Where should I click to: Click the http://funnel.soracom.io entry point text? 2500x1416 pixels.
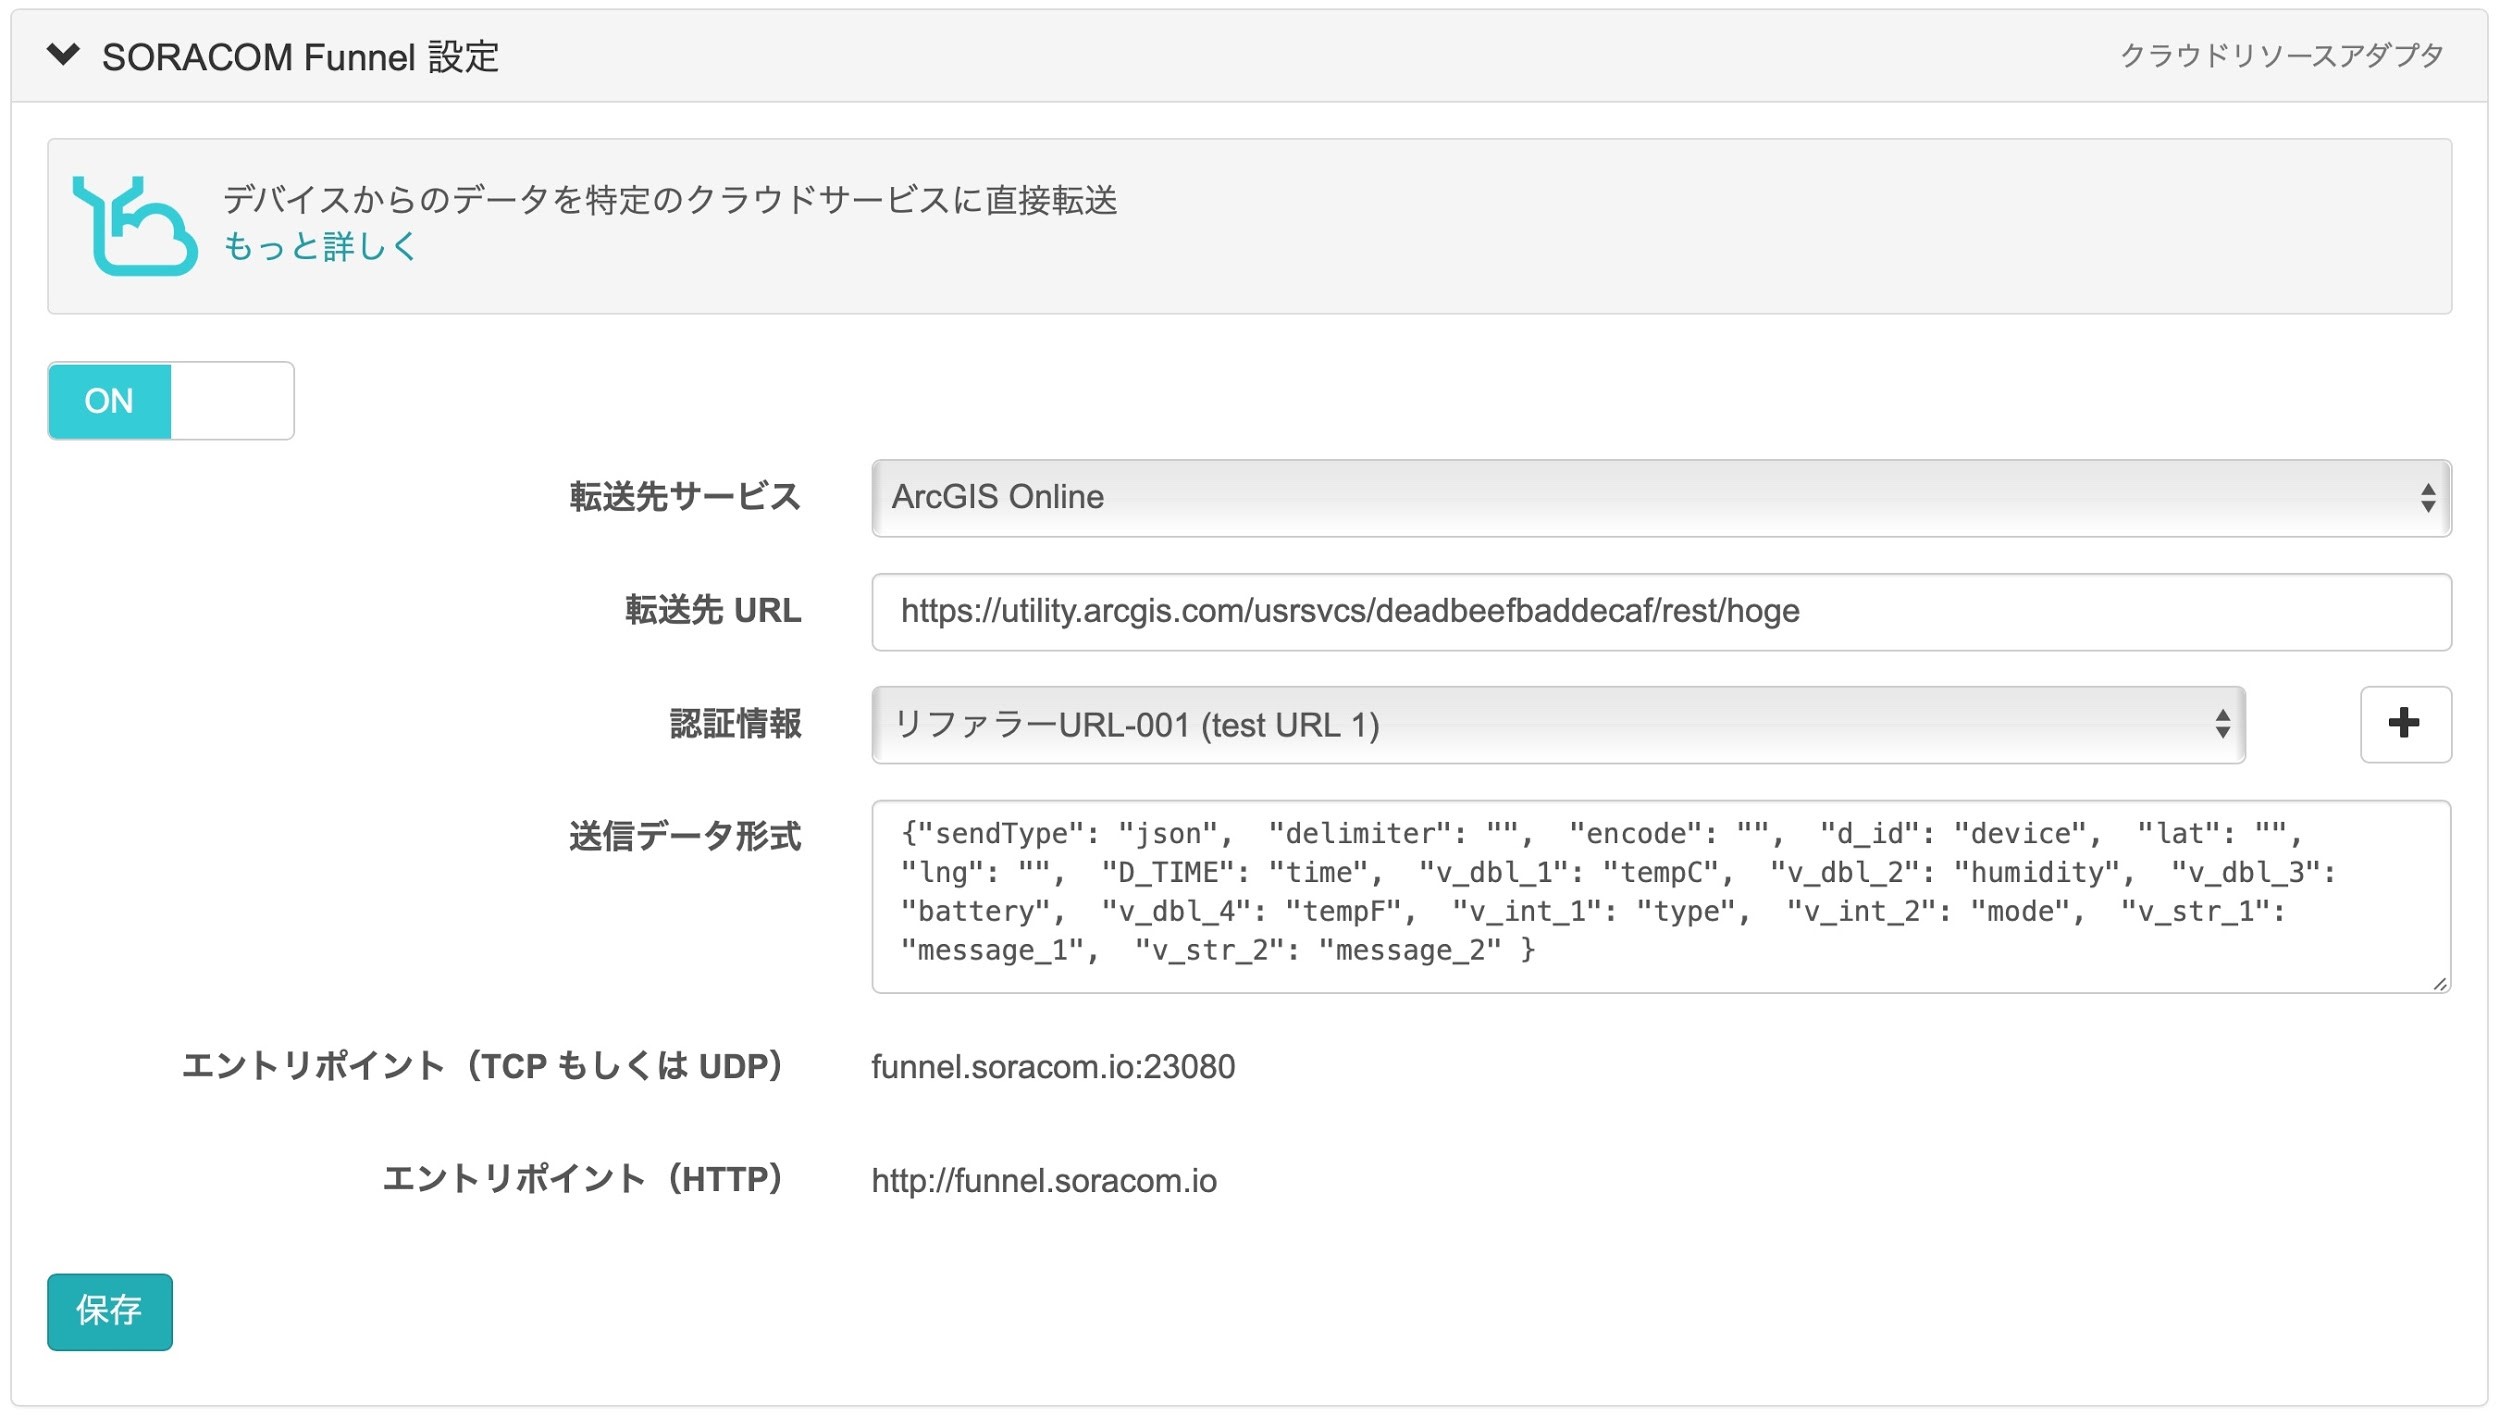[x=1044, y=1181]
